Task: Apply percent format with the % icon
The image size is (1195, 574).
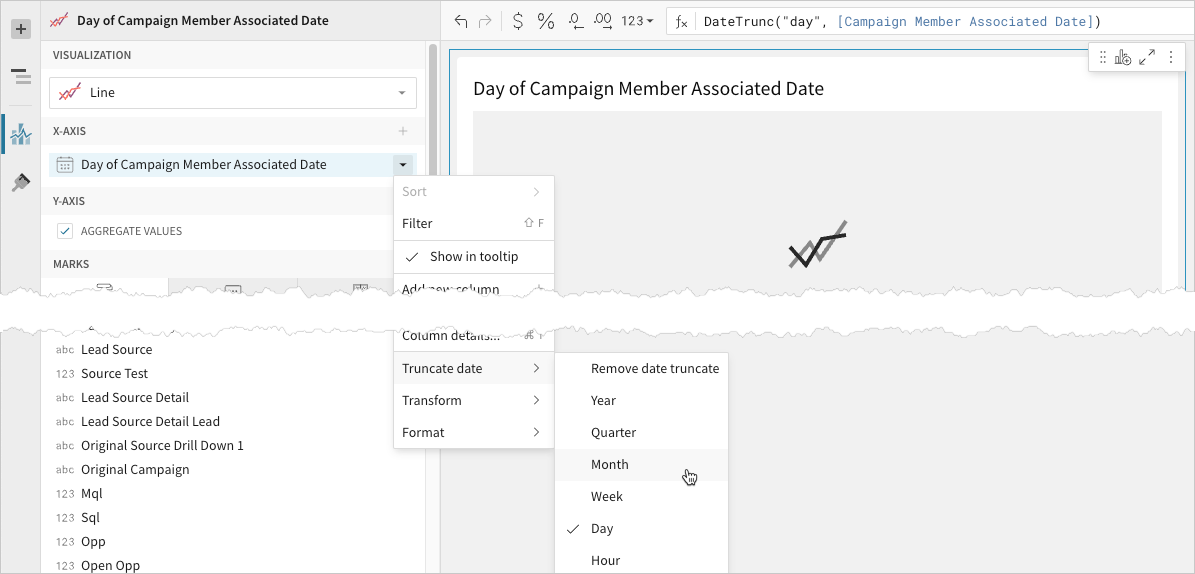Action: coord(546,21)
